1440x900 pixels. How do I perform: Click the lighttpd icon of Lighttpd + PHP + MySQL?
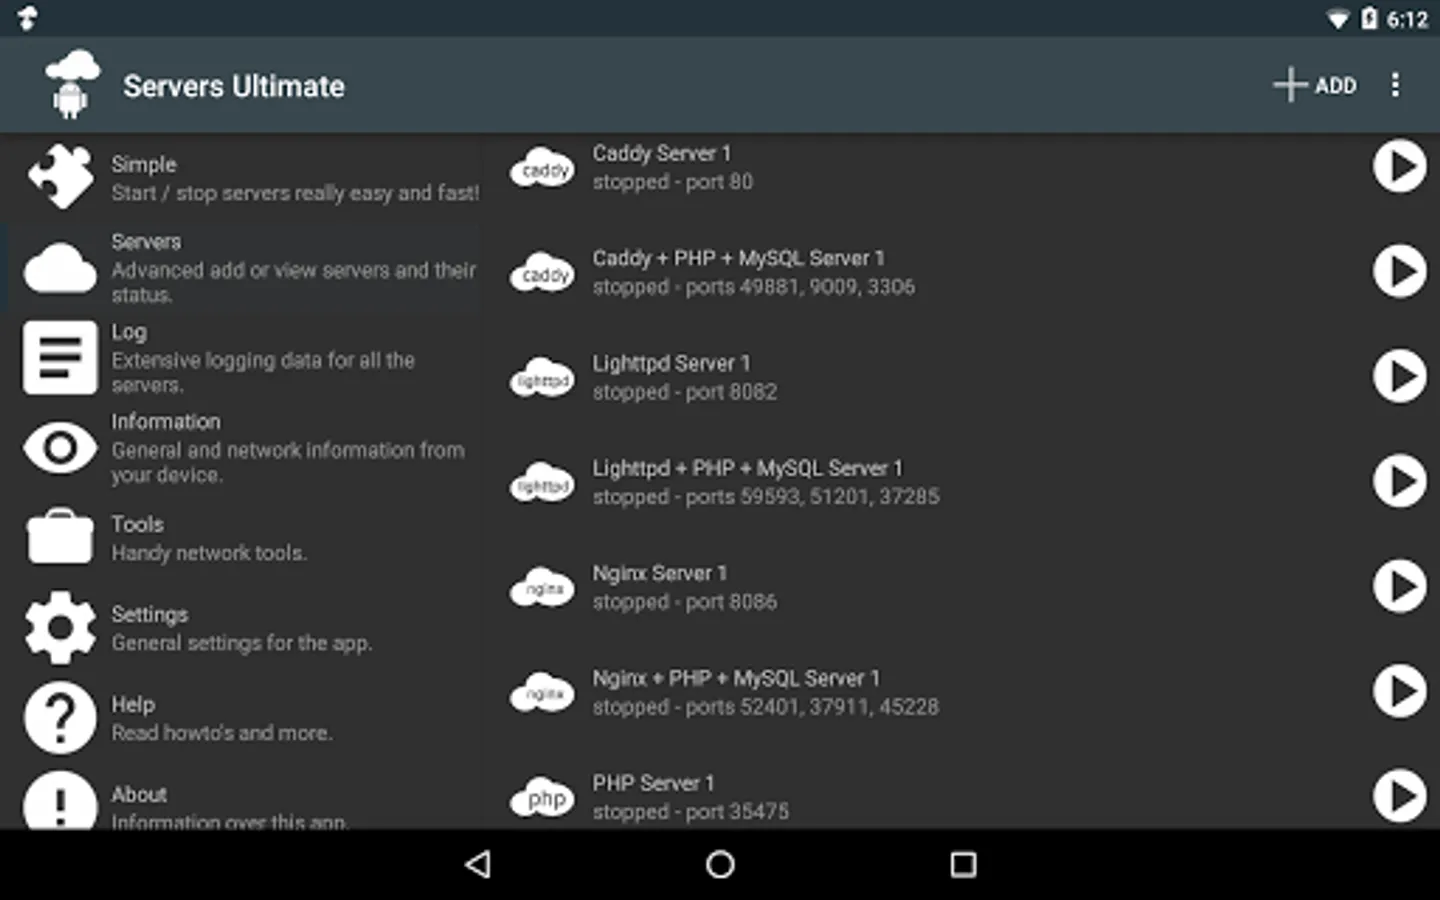click(543, 483)
